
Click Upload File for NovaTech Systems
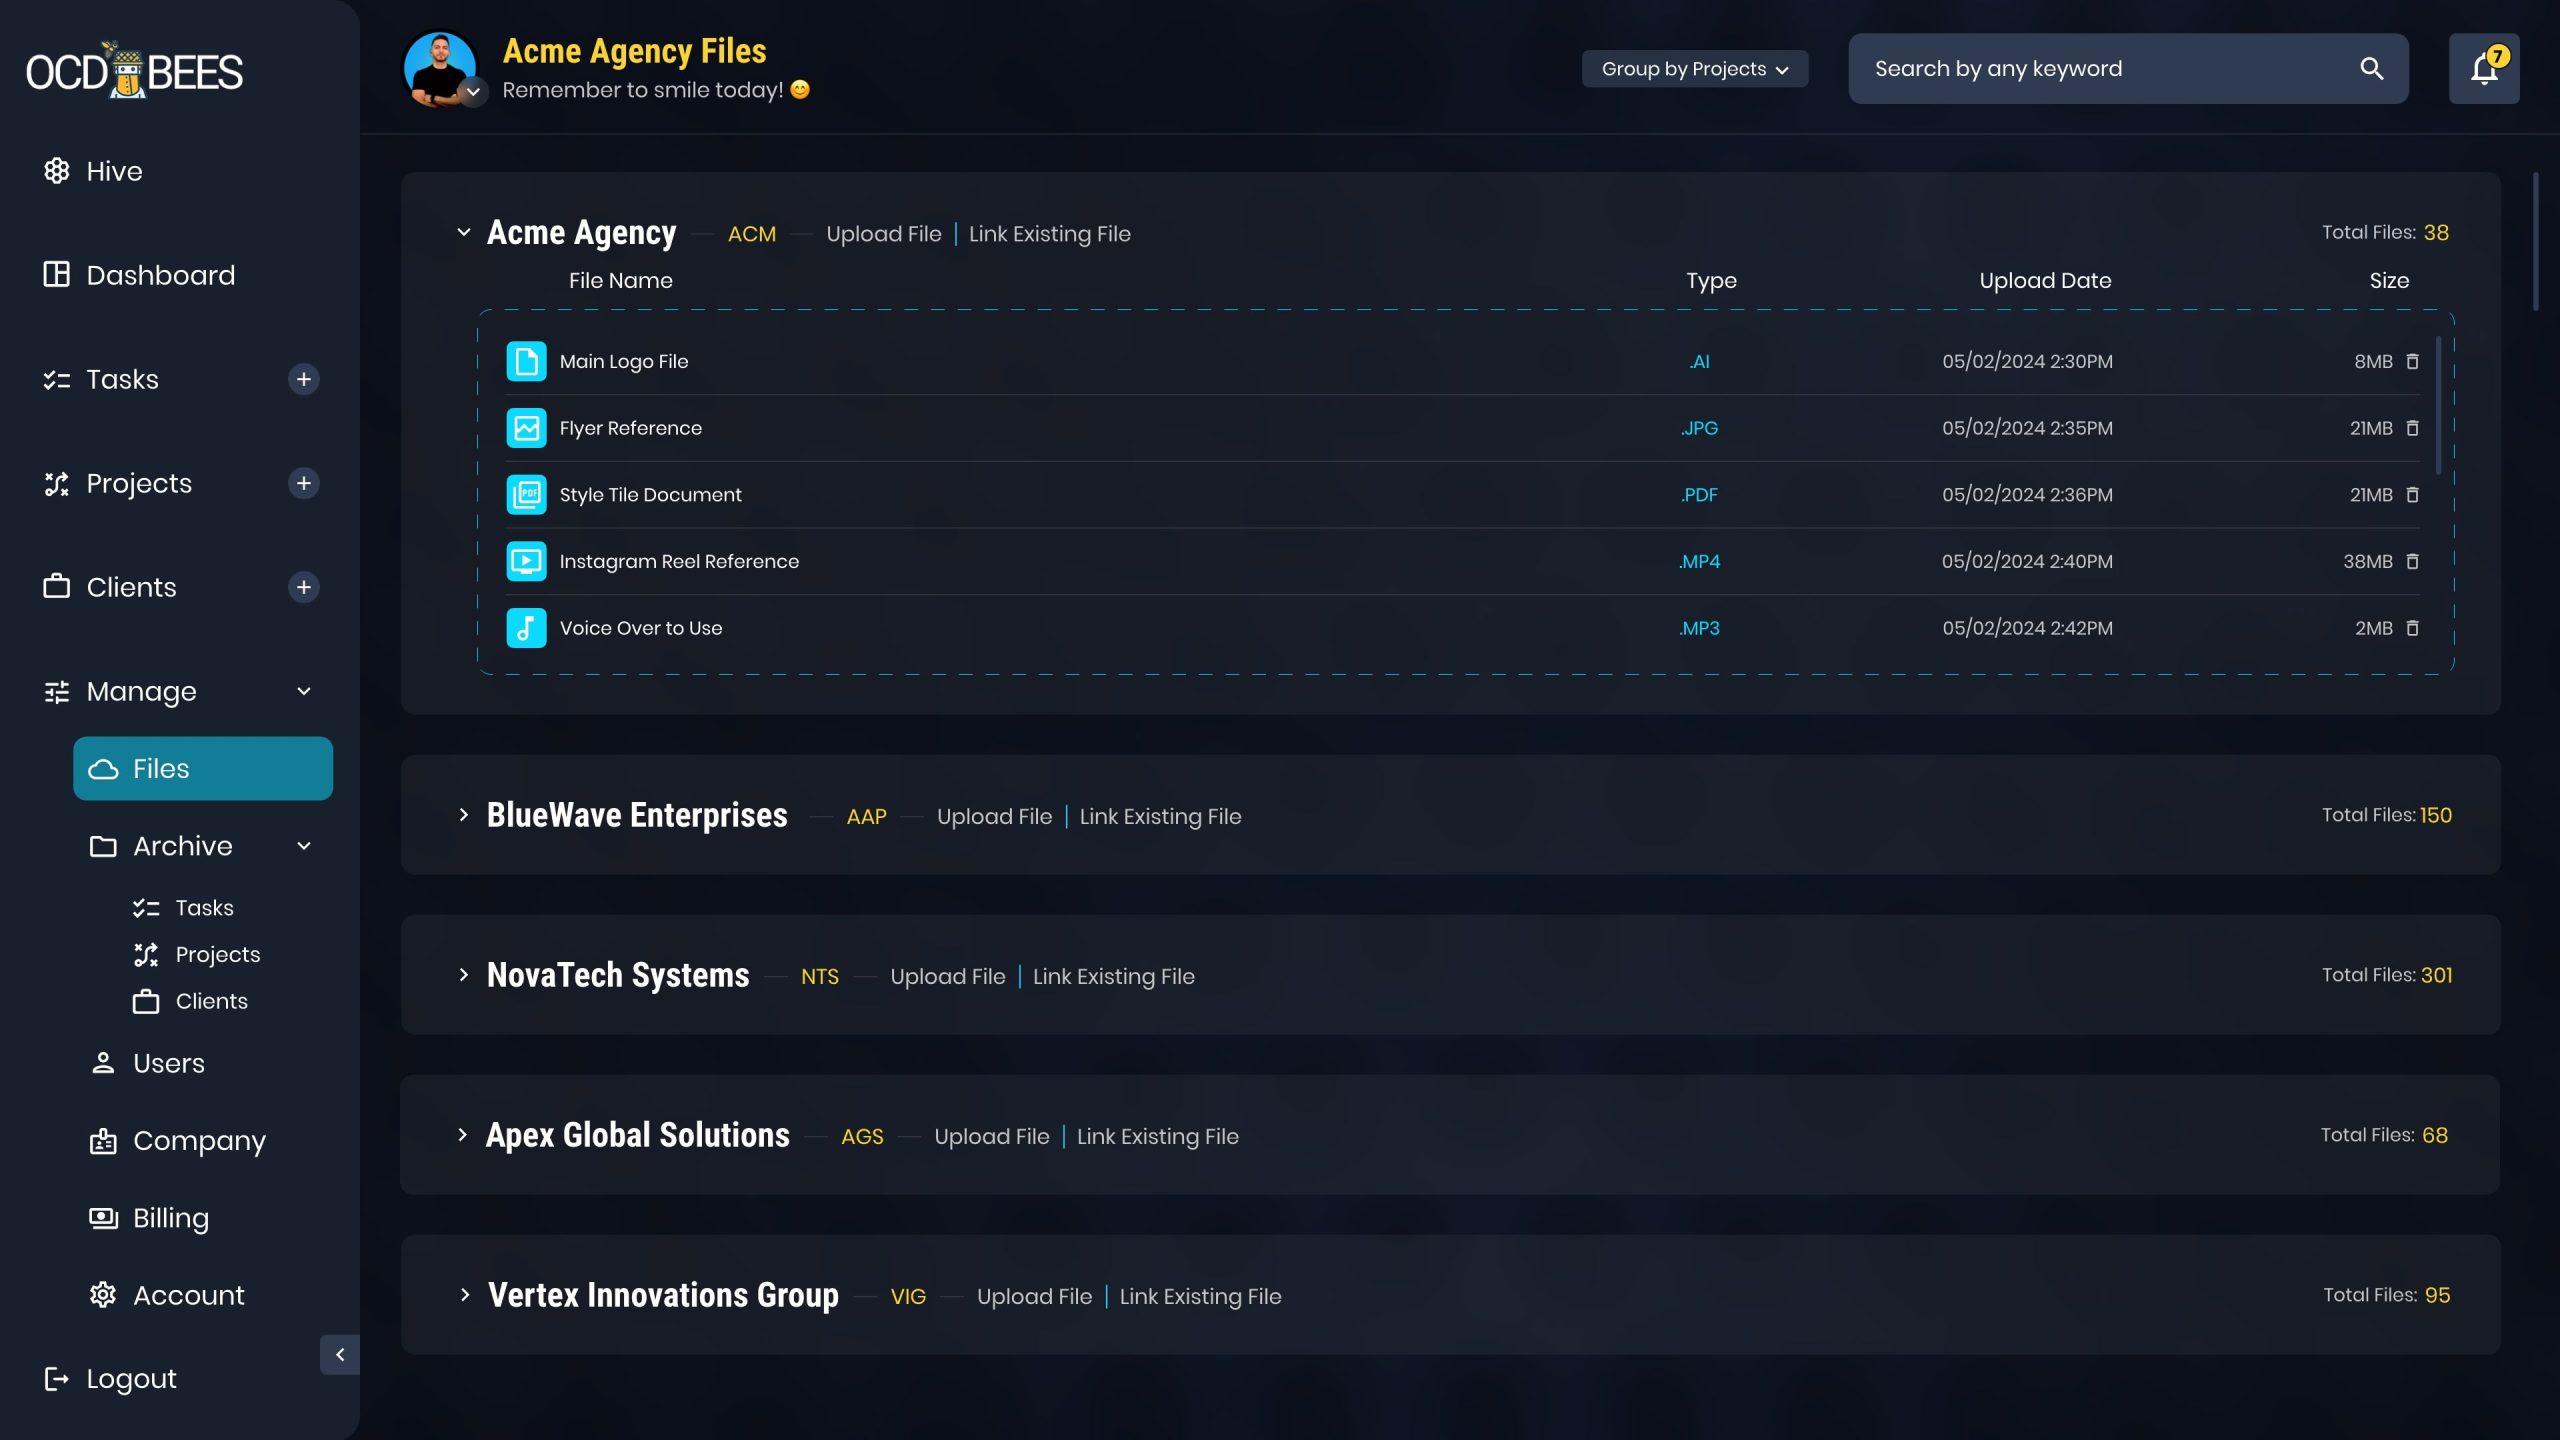947,976
